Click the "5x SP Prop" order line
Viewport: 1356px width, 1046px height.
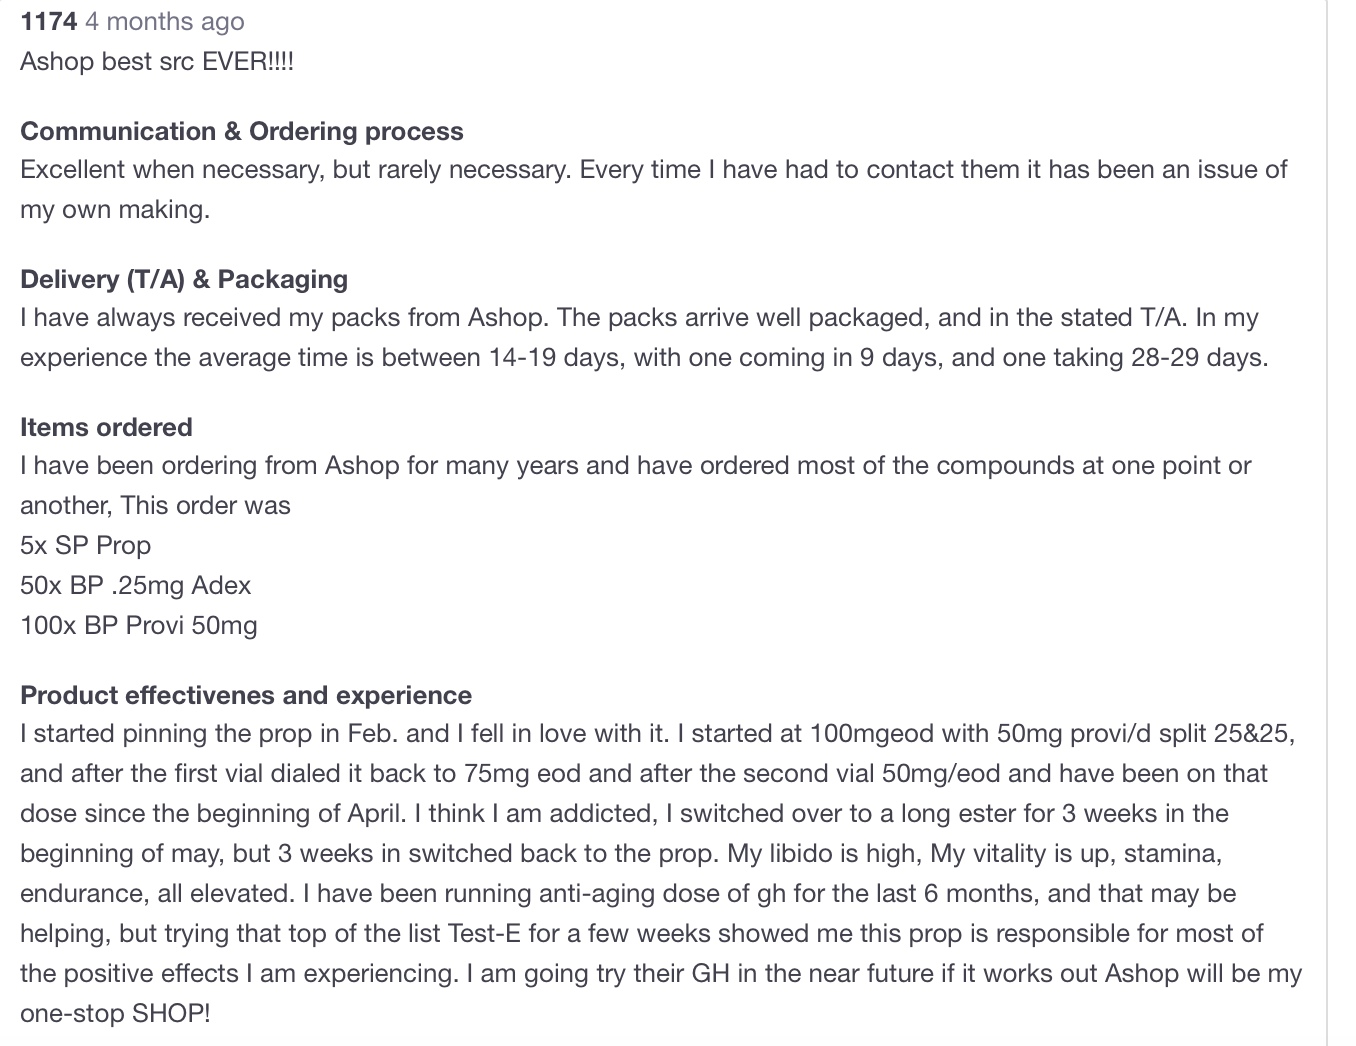tap(86, 545)
